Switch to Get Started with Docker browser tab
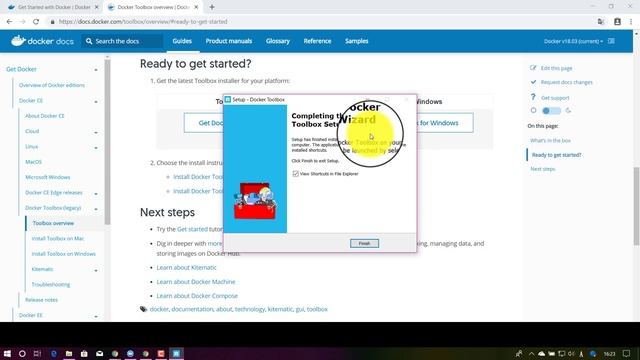This screenshot has height=360, width=640. 54,7
